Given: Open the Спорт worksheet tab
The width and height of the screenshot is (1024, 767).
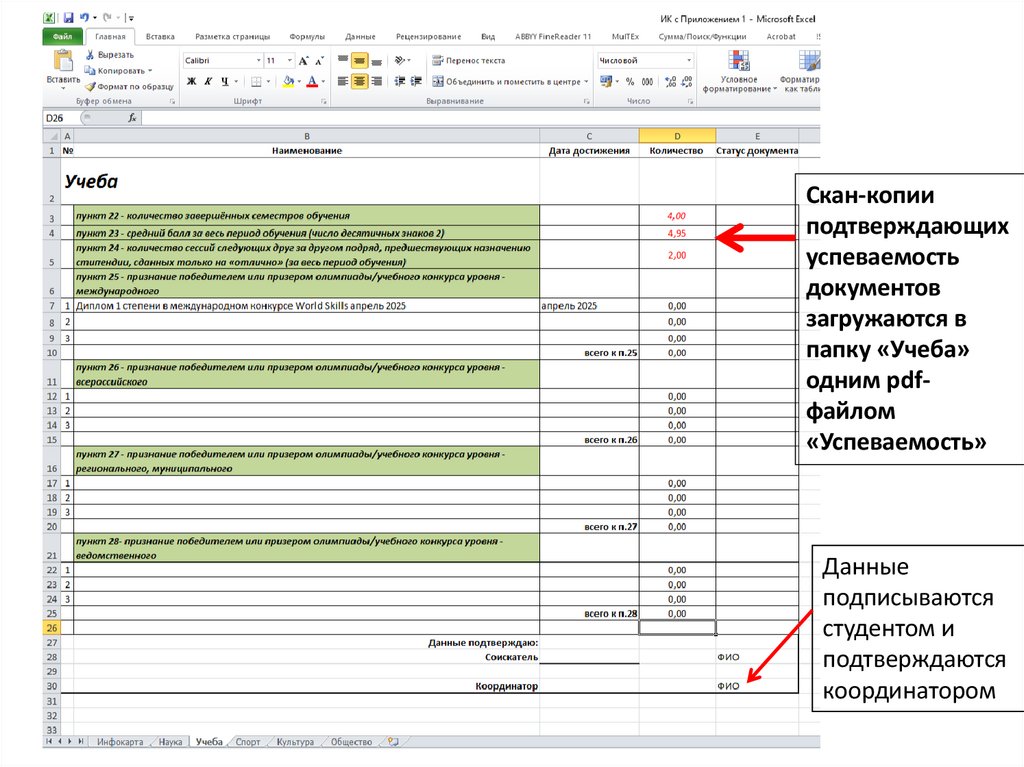Looking at the screenshot, I should pos(248,742).
